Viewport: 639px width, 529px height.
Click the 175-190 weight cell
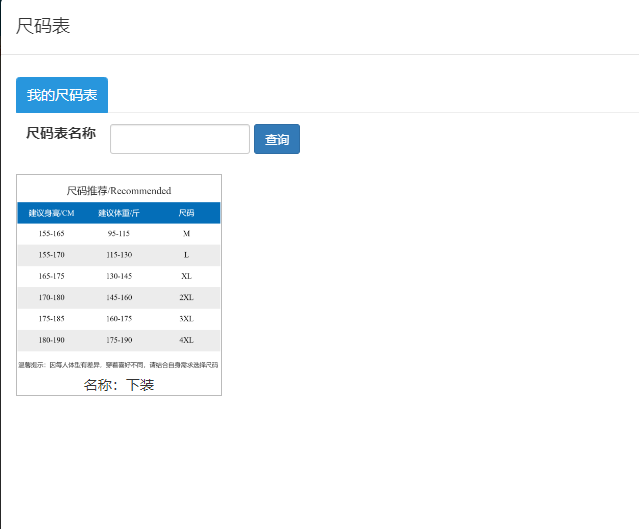[x=119, y=340]
